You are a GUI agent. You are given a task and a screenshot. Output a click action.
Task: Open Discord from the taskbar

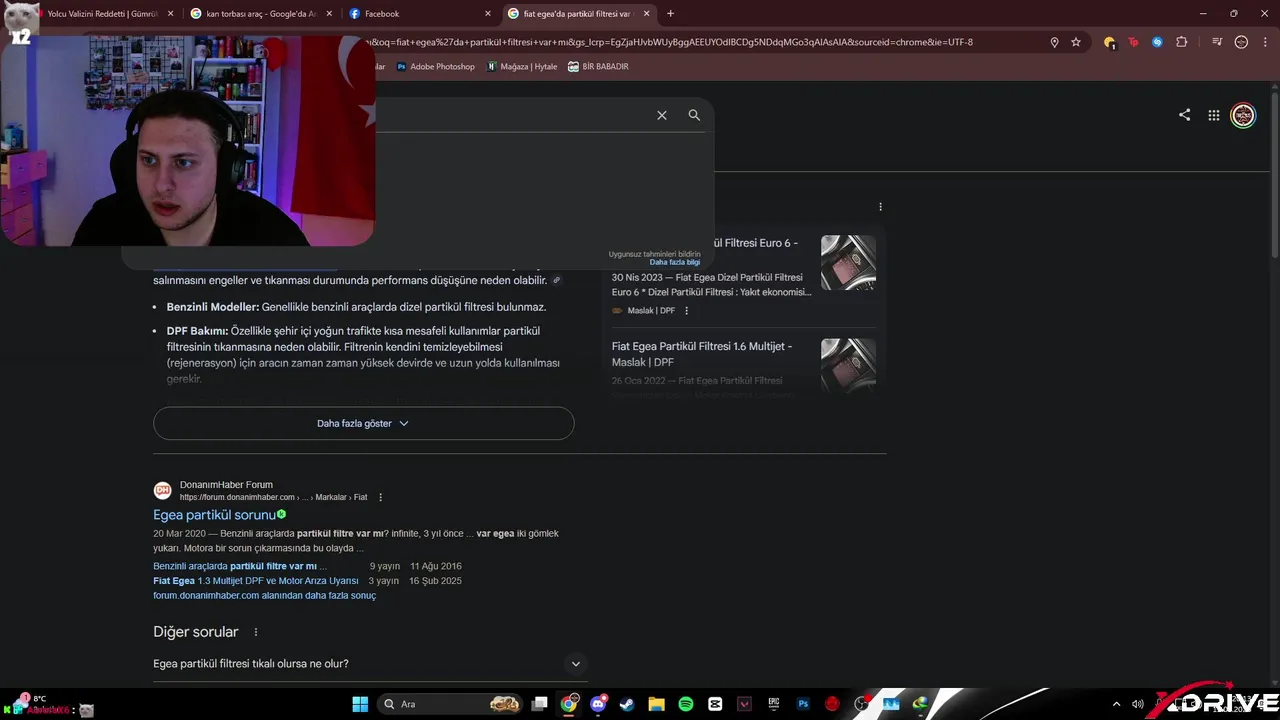pos(598,704)
